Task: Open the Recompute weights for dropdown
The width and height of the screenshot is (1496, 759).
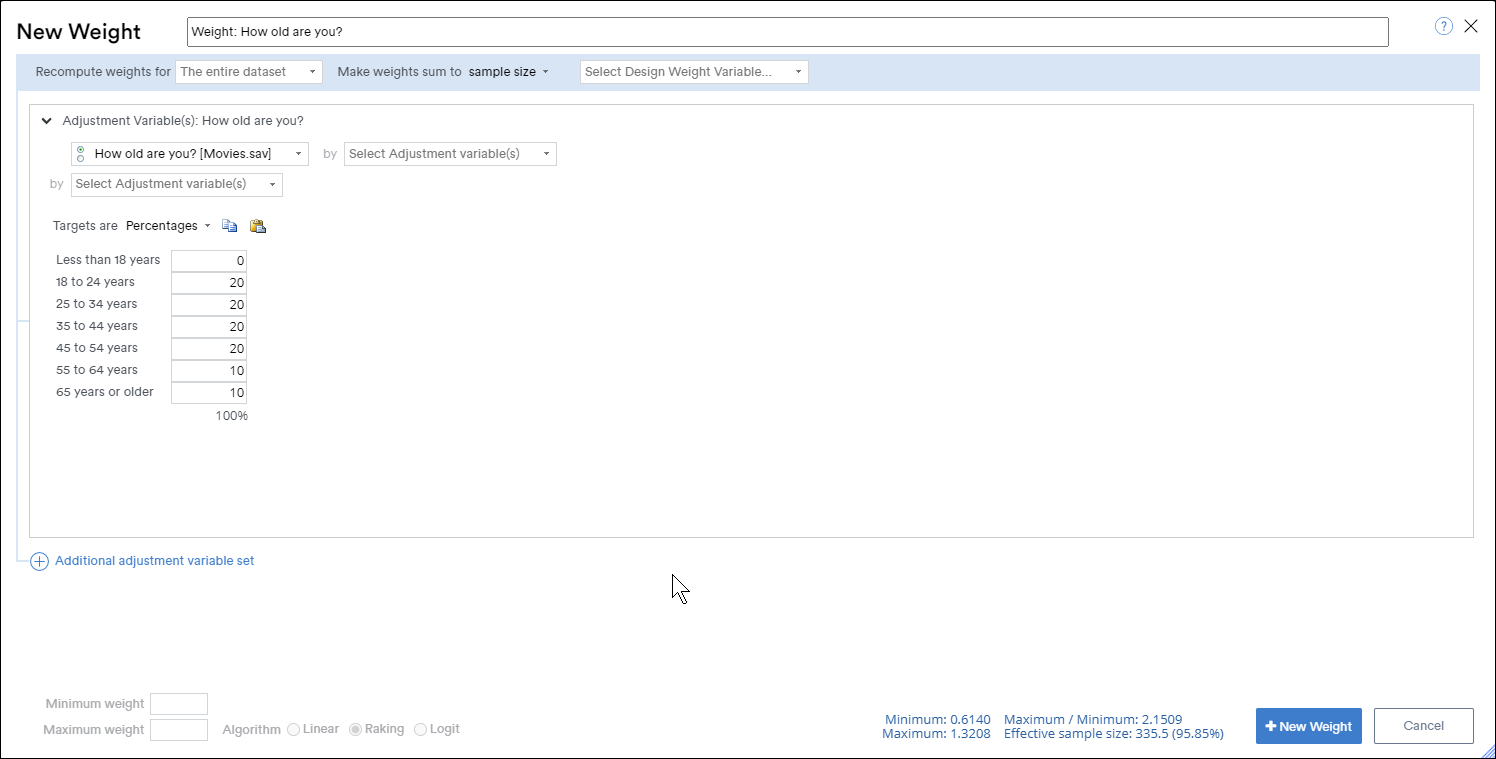Action: (x=249, y=71)
